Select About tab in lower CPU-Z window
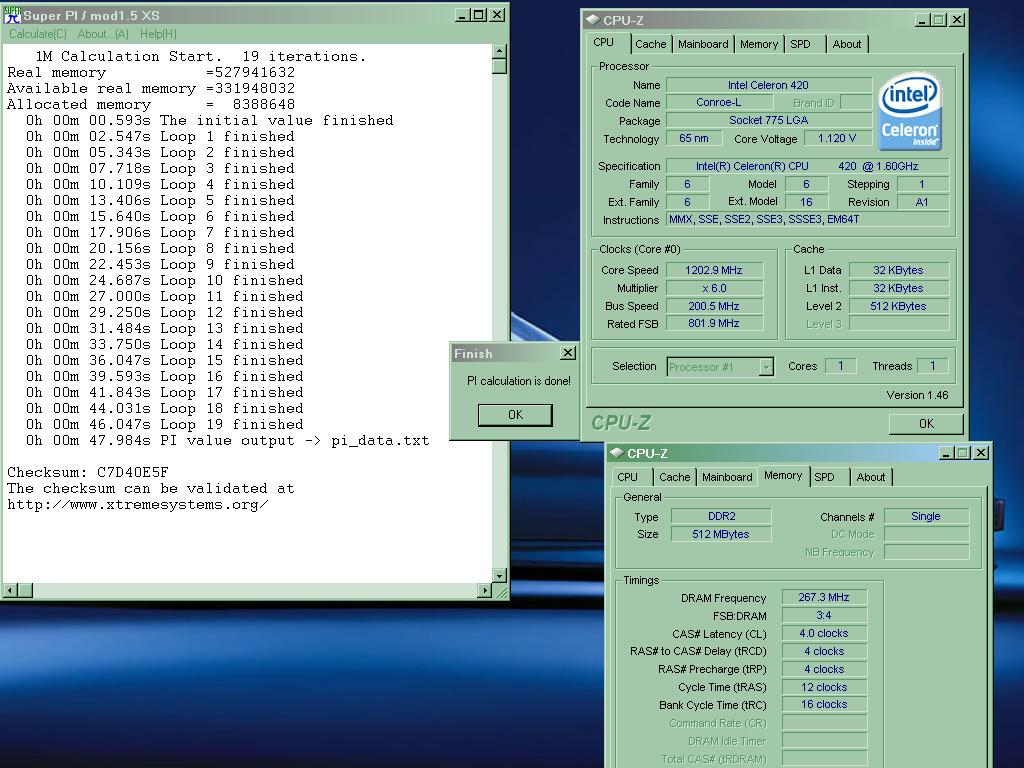1024x768 pixels. [x=871, y=477]
